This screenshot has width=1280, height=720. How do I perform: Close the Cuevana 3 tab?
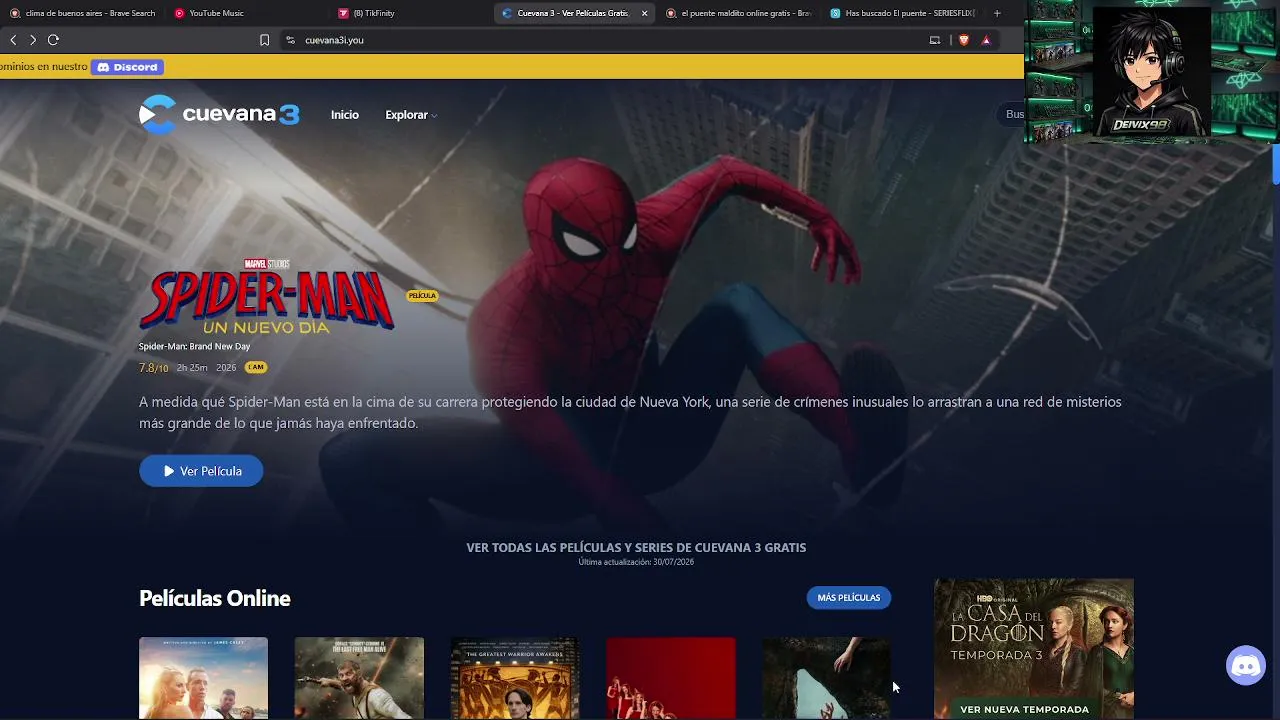pyautogui.click(x=644, y=13)
